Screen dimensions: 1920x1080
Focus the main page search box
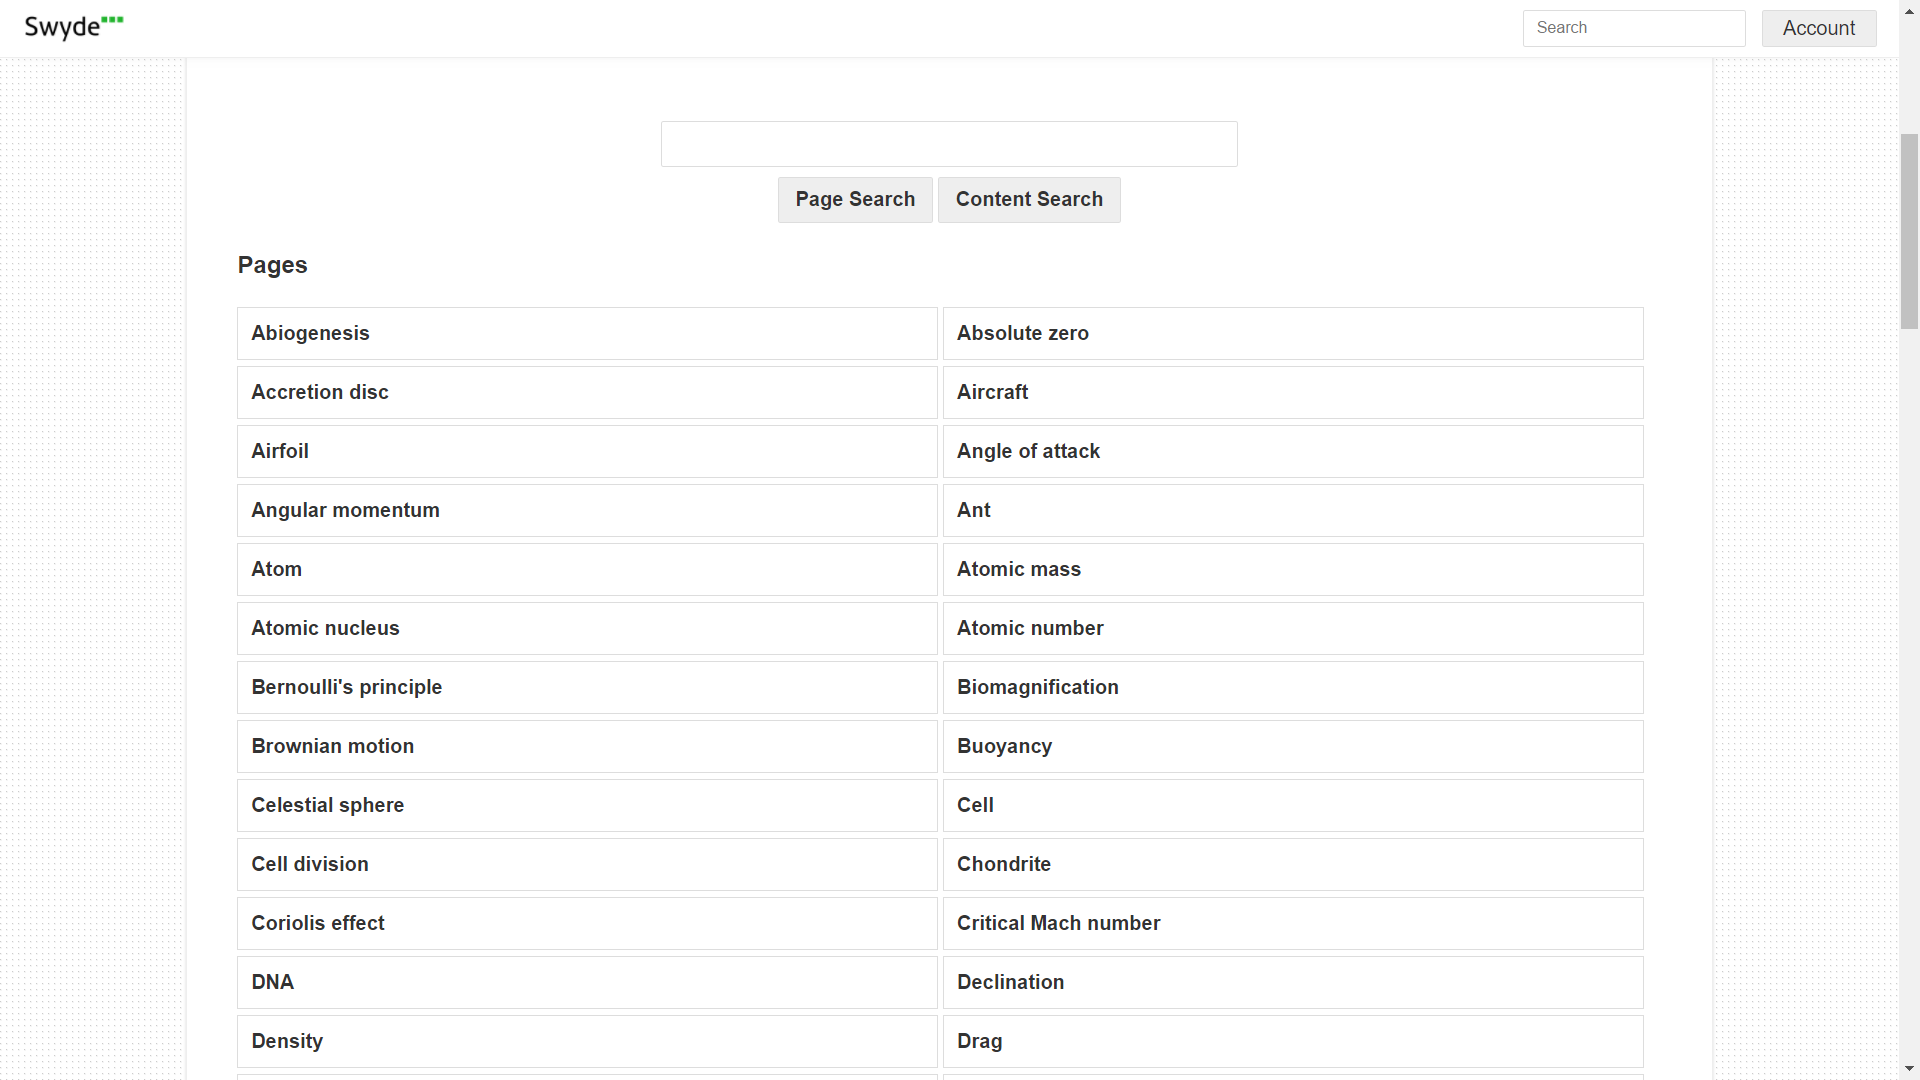(948, 144)
